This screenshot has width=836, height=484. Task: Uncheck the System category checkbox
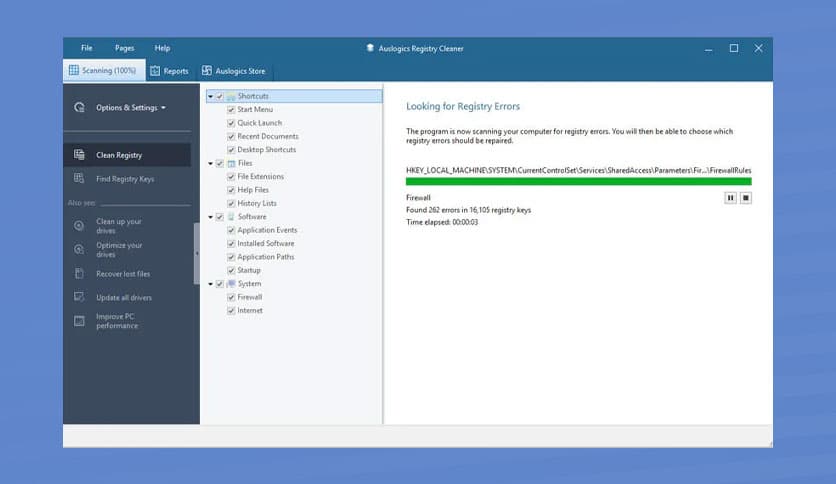[x=220, y=284]
